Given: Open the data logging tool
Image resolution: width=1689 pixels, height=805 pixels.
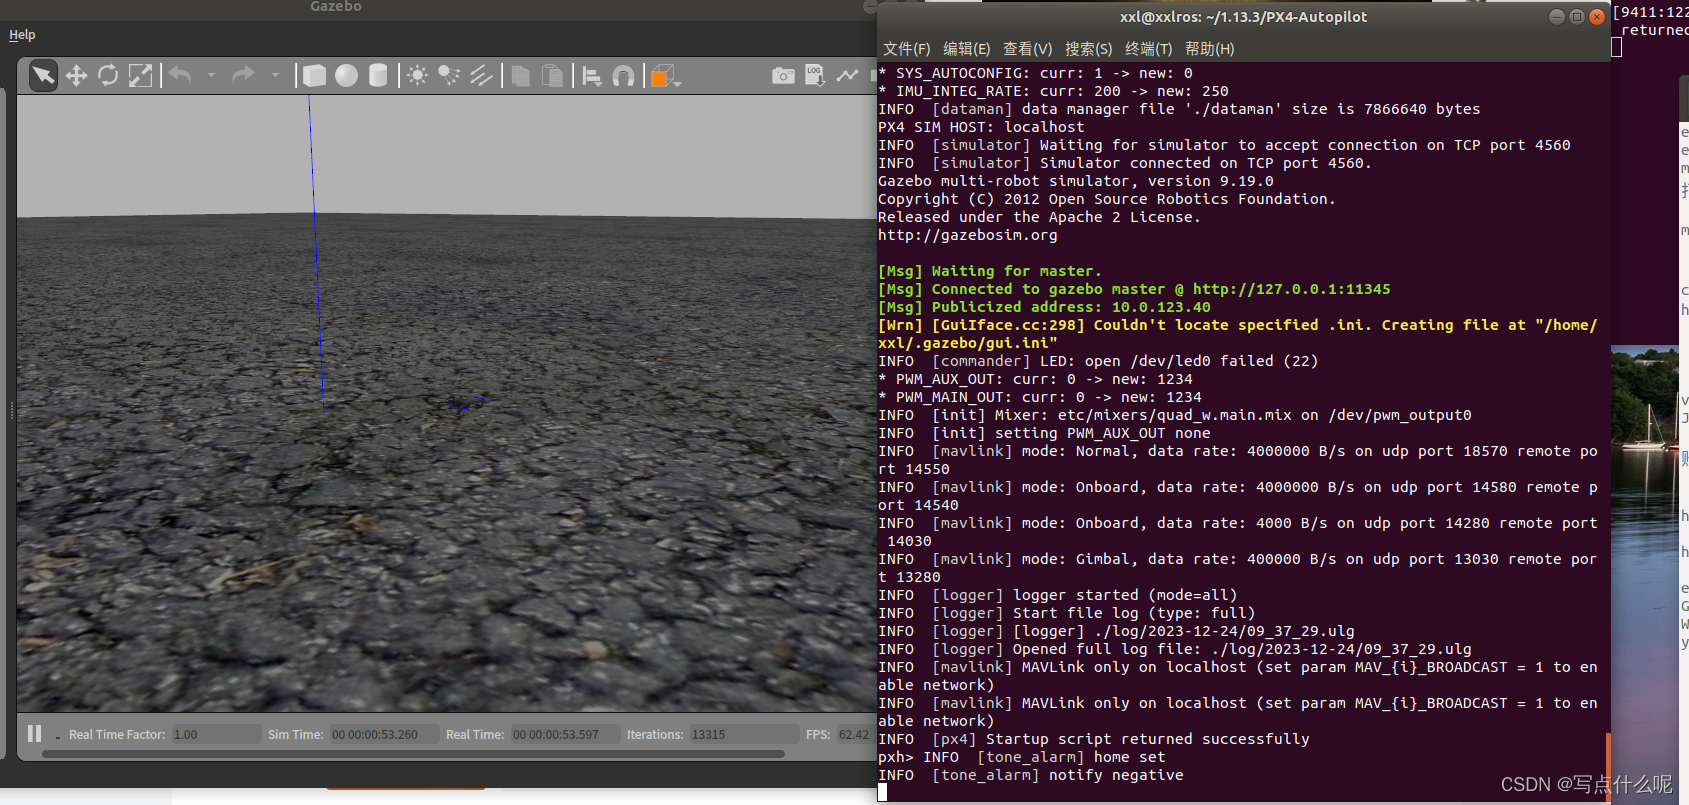Looking at the screenshot, I should [x=815, y=76].
